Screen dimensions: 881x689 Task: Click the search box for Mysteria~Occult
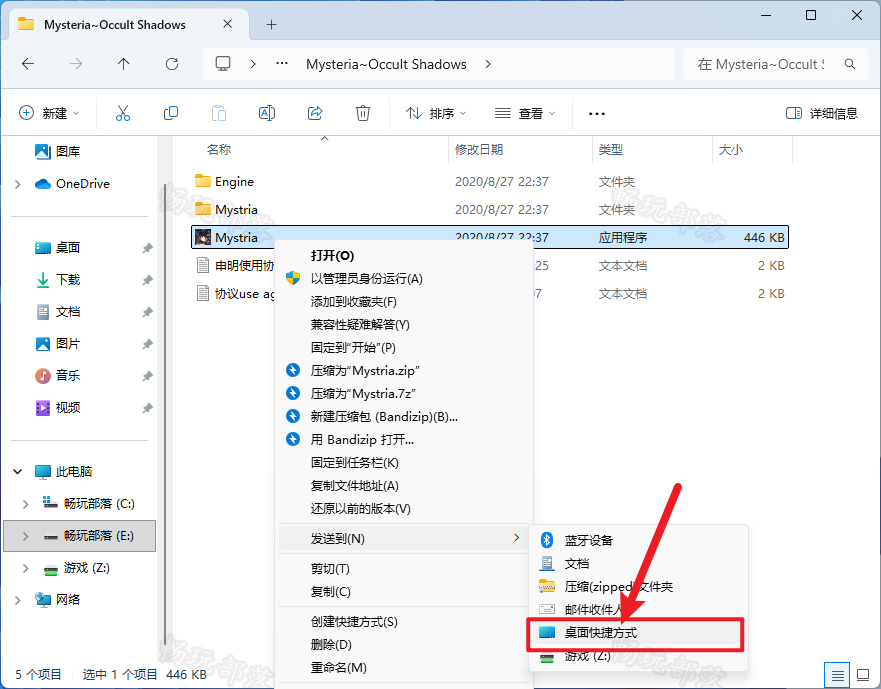tap(776, 64)
